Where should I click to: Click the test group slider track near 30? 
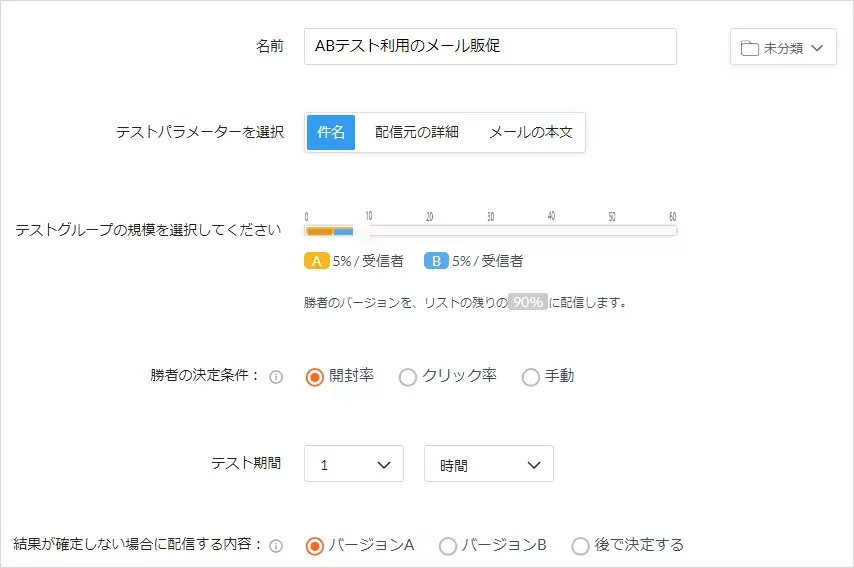pyautogui.click(x=491, y=231)
